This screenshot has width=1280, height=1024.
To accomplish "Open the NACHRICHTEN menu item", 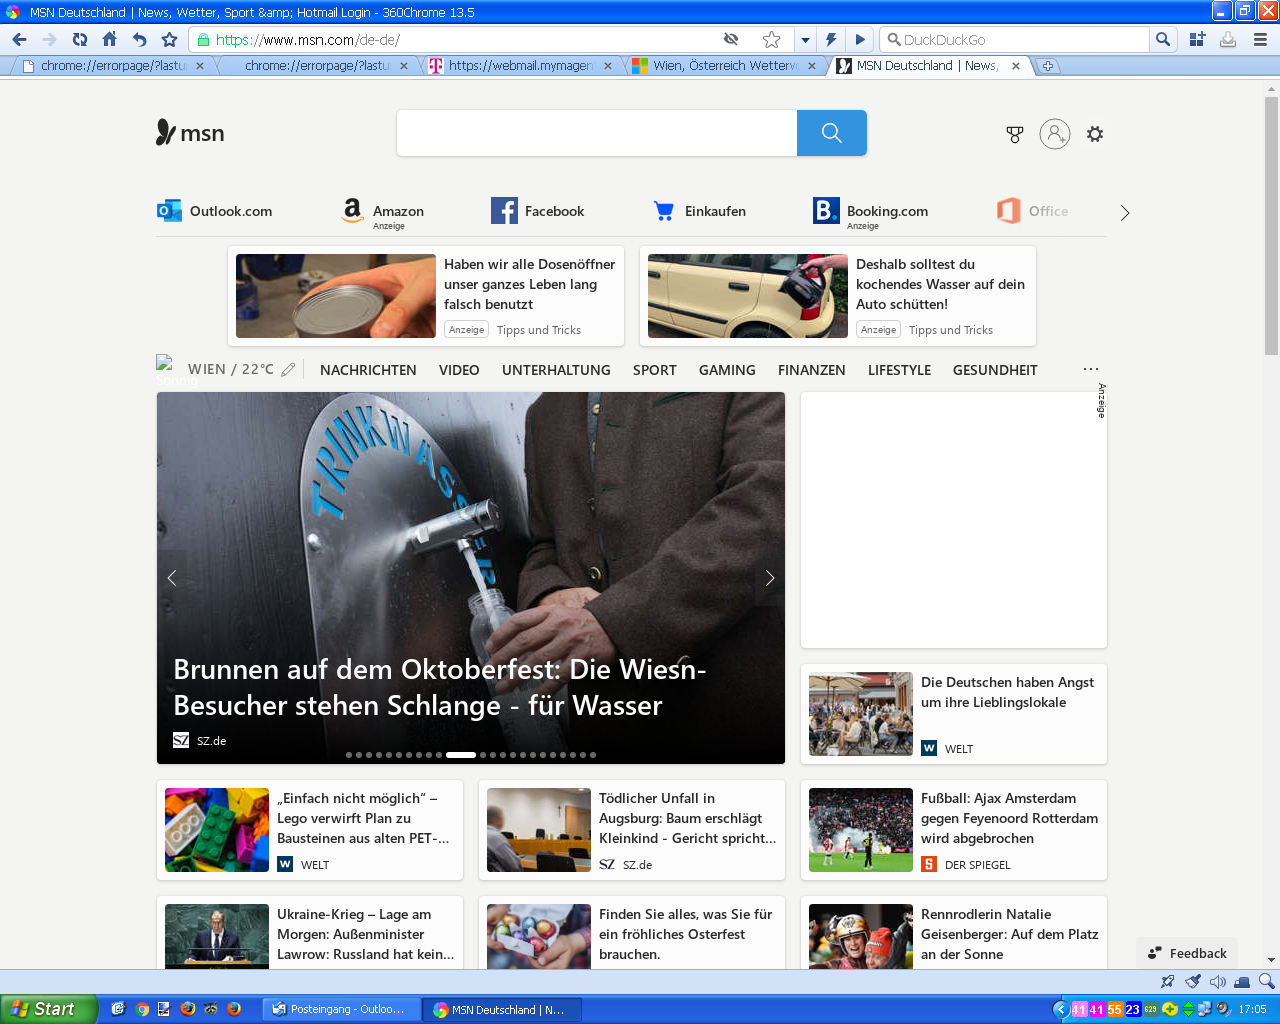I will 368,370.
